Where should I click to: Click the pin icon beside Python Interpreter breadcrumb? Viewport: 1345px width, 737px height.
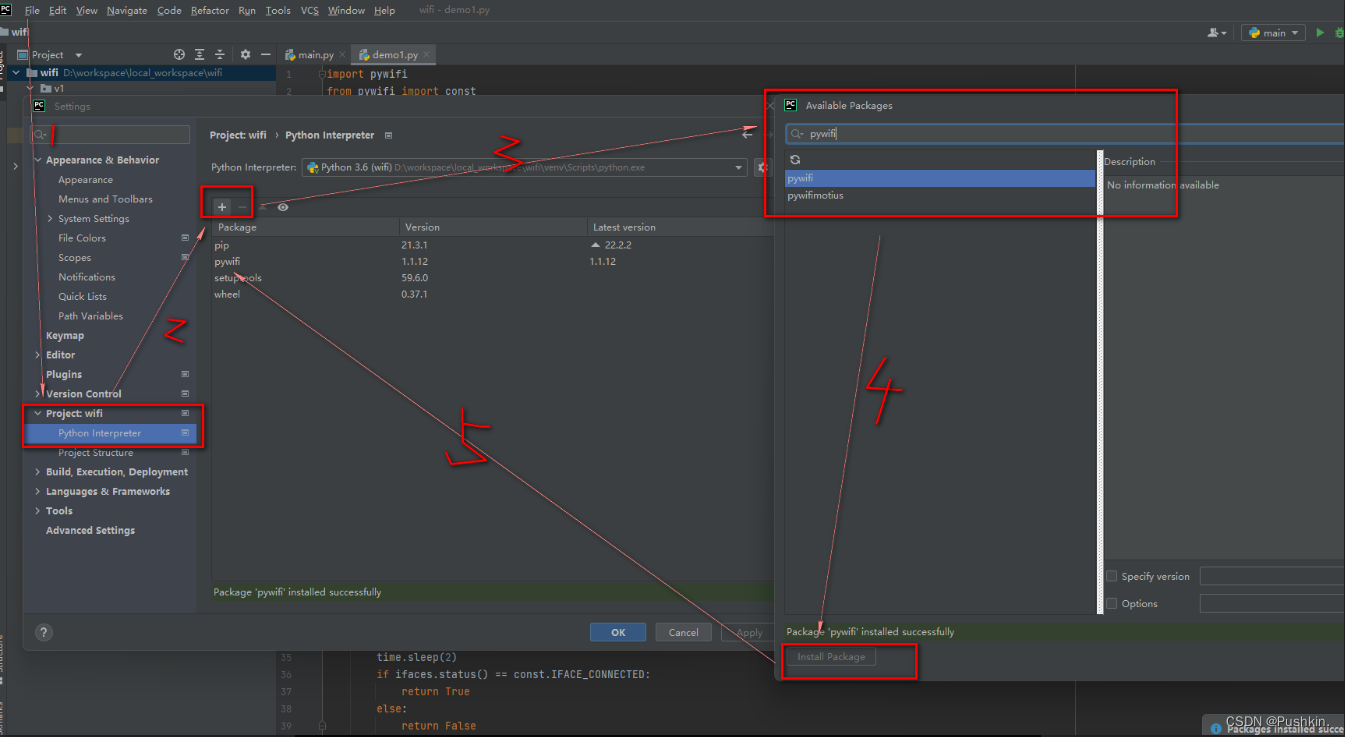[388, 135]
